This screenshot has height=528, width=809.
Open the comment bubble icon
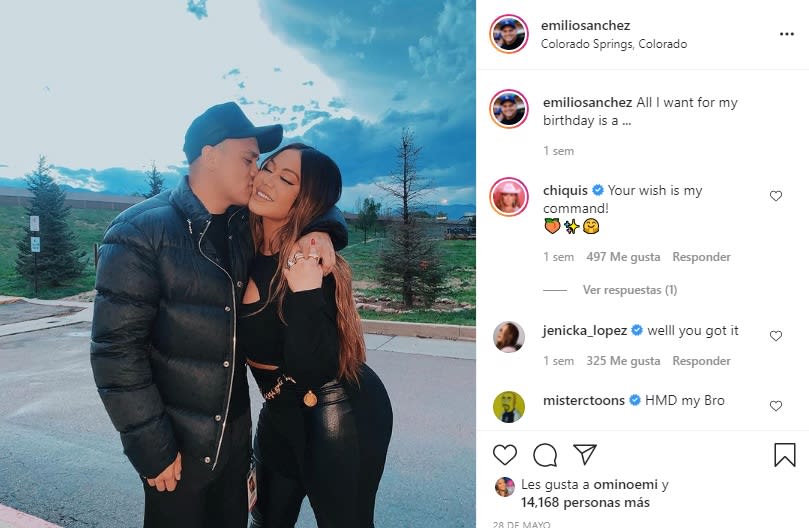545,455
